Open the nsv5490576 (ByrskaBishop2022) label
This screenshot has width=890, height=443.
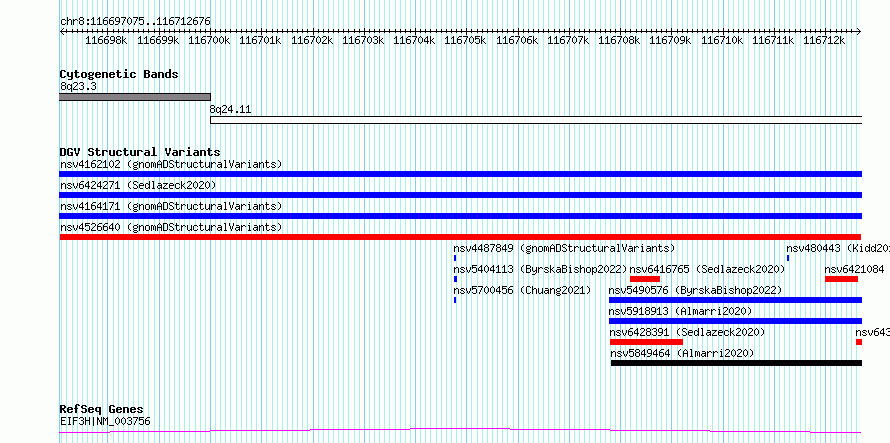[x=695, y=290]
